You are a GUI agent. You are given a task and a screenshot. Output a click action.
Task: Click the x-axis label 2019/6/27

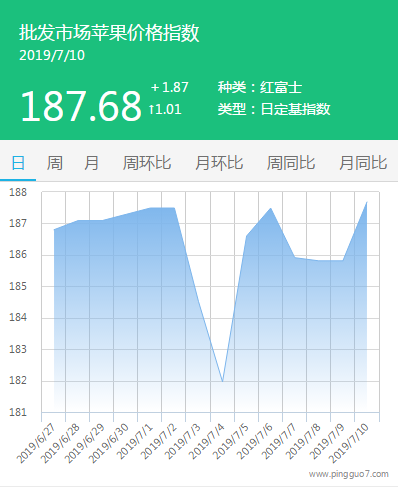click(36, 444)
